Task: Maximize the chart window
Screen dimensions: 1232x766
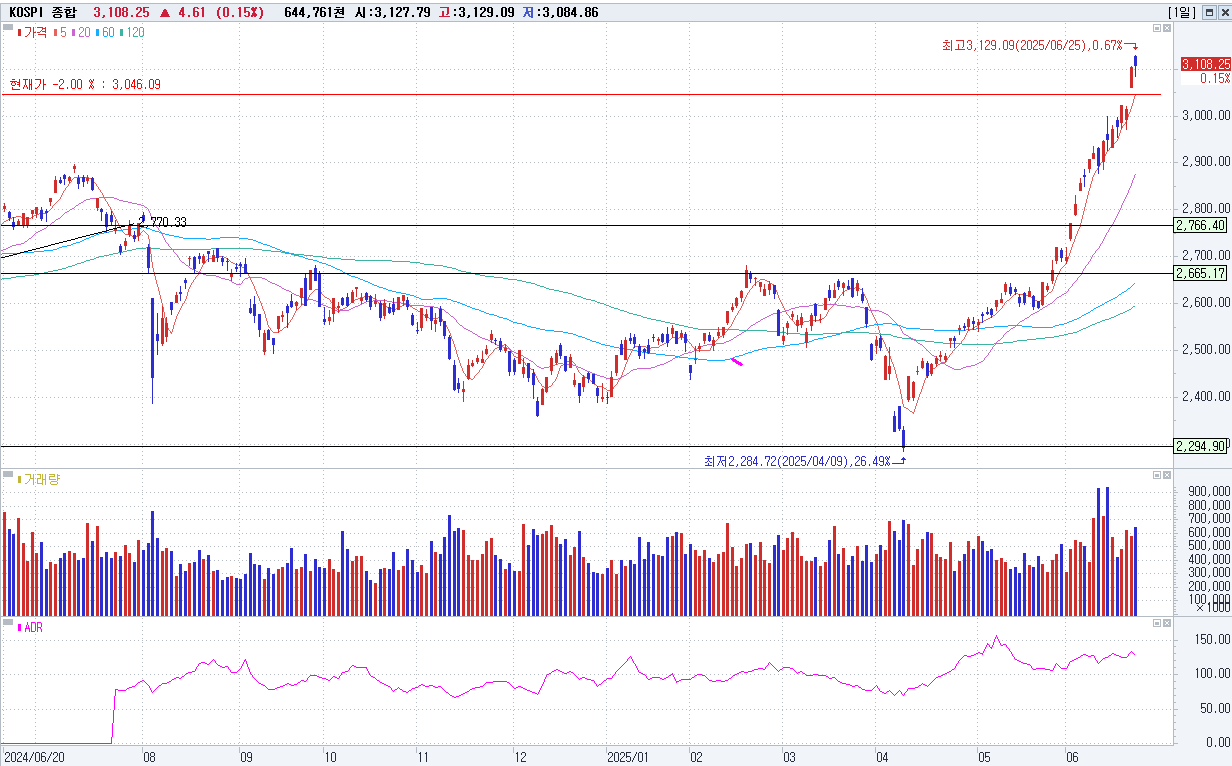Action: pyautogui.click(x=1208, y=12)
